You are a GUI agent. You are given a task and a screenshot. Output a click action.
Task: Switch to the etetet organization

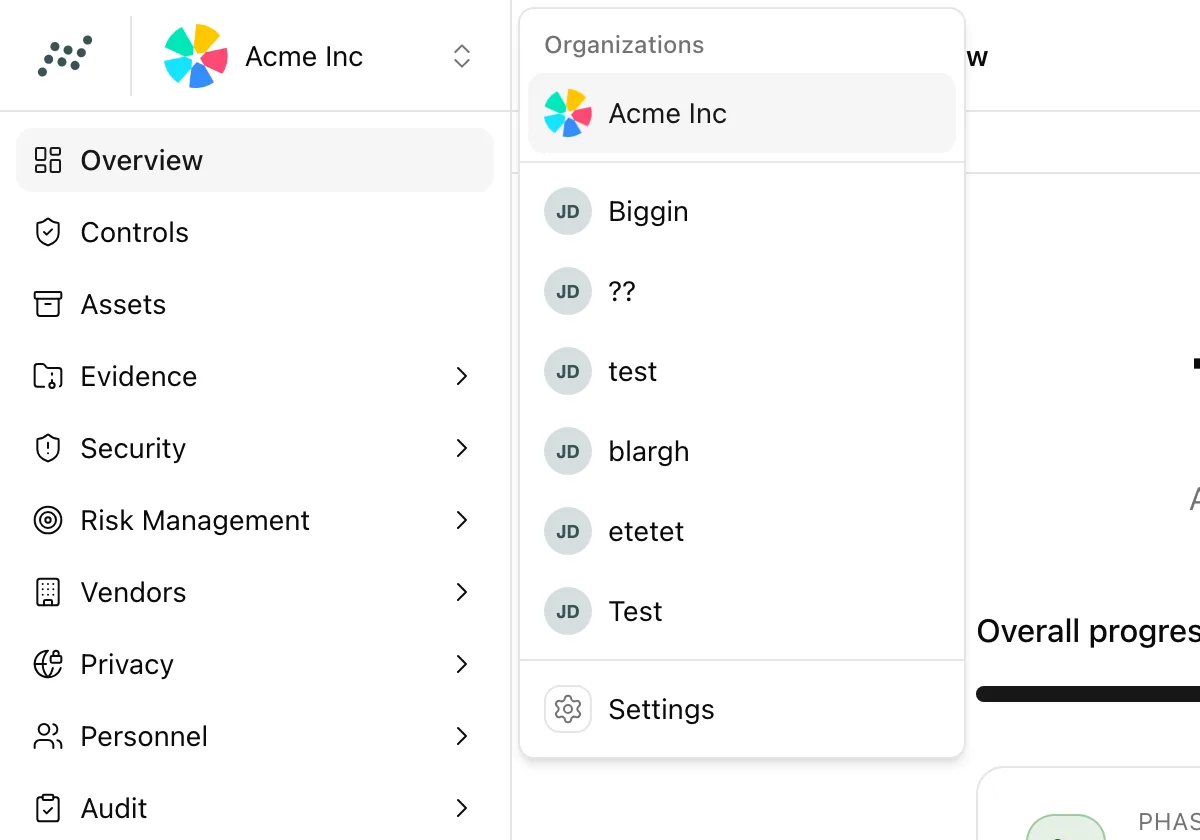(x=742, y=531)
